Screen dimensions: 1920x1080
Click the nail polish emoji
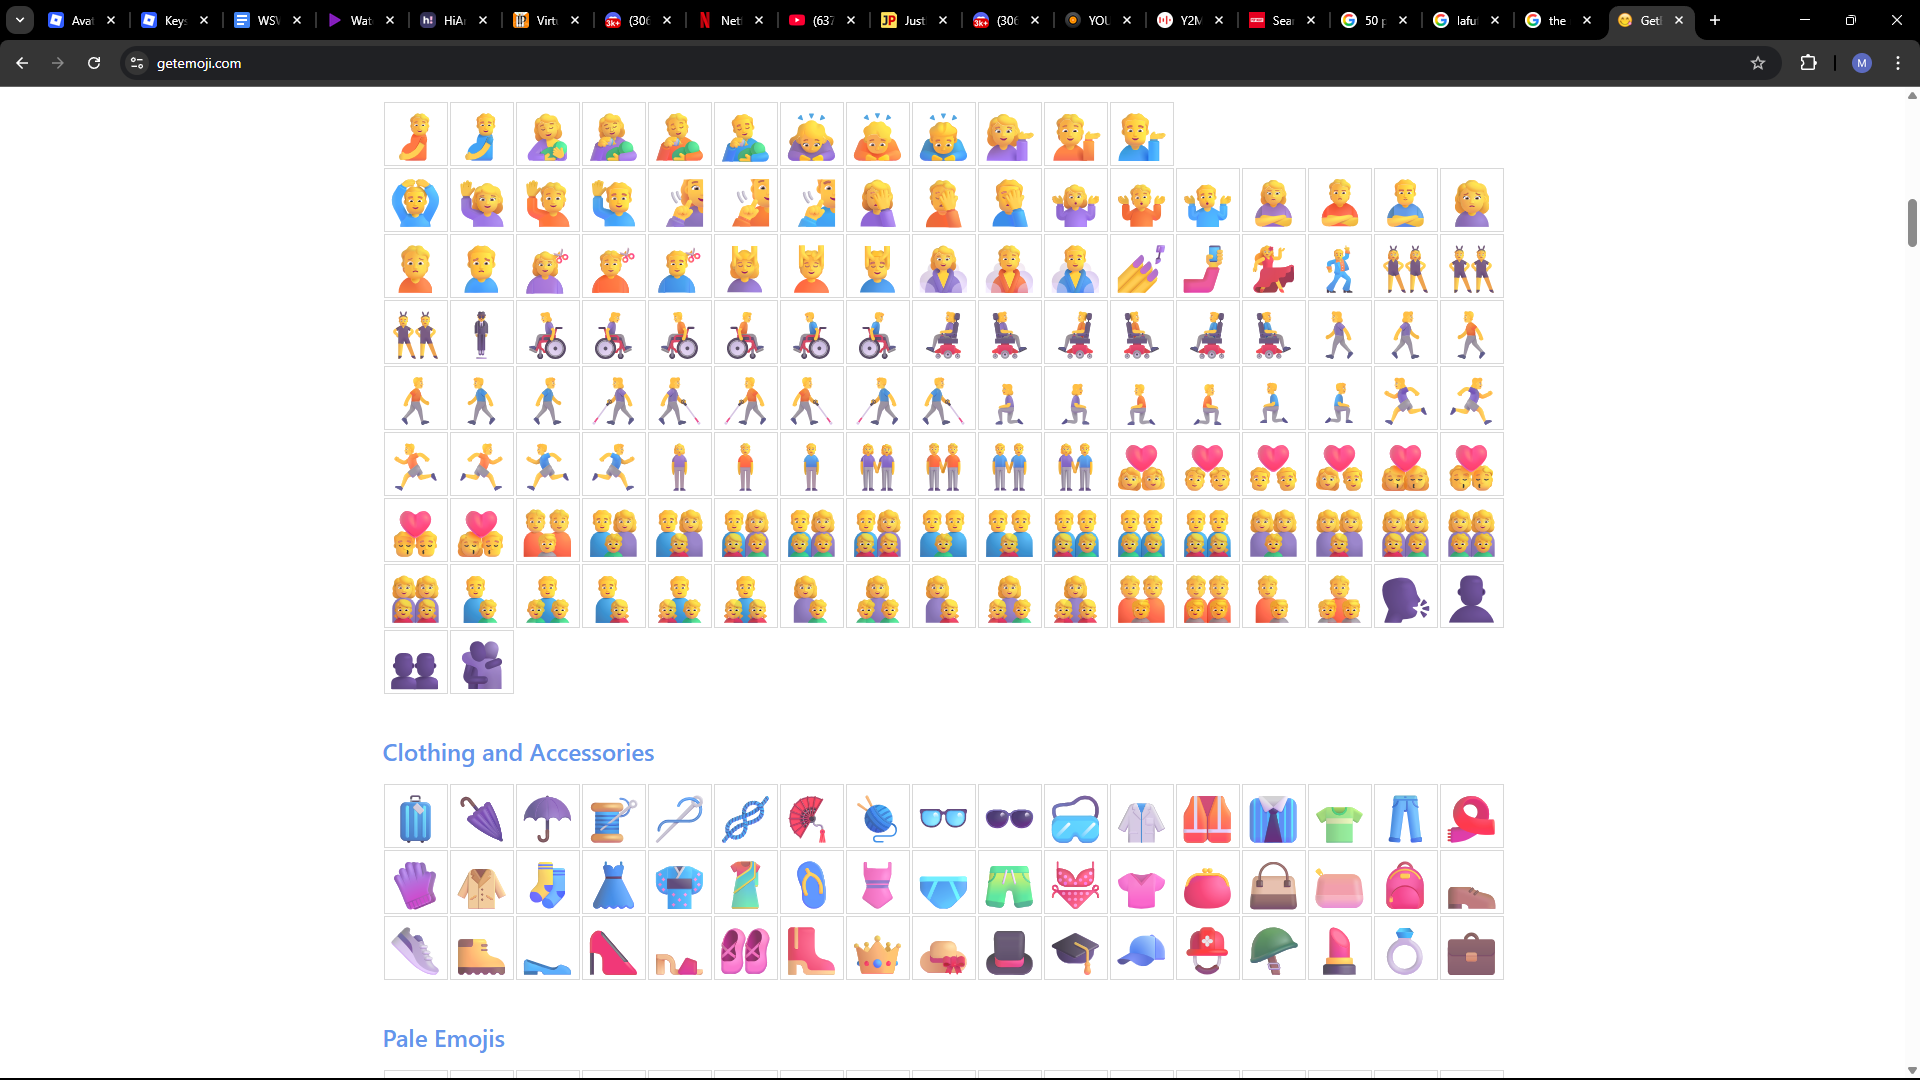[1142, 267]
